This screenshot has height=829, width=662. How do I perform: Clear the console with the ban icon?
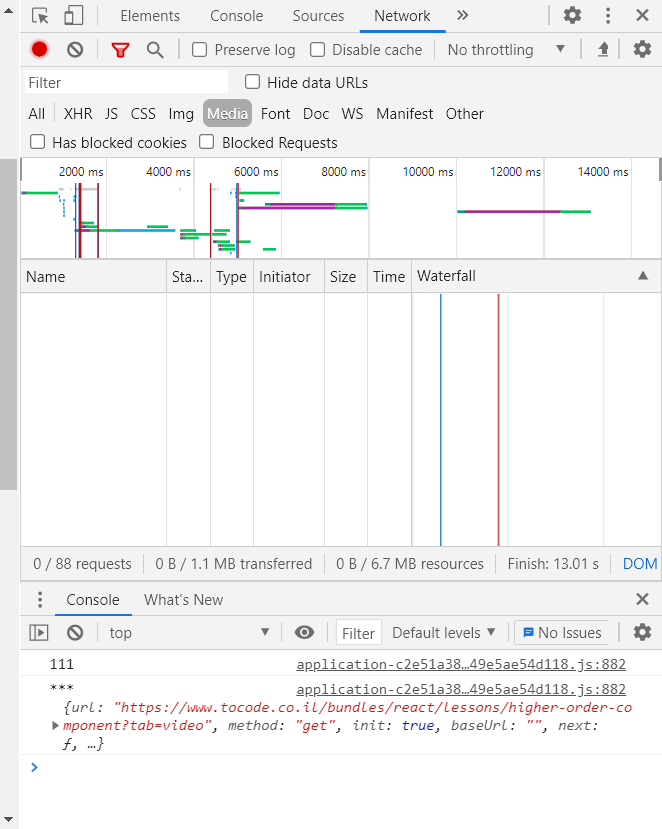pos(75,632)
